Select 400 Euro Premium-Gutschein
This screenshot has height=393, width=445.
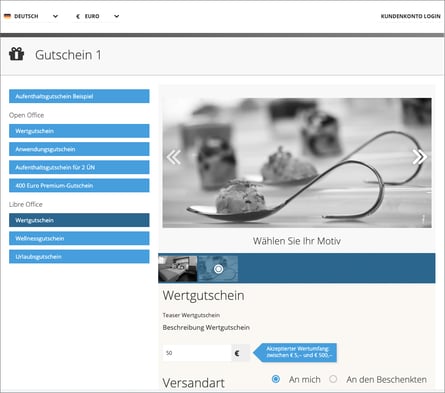[x=79, y=185]
